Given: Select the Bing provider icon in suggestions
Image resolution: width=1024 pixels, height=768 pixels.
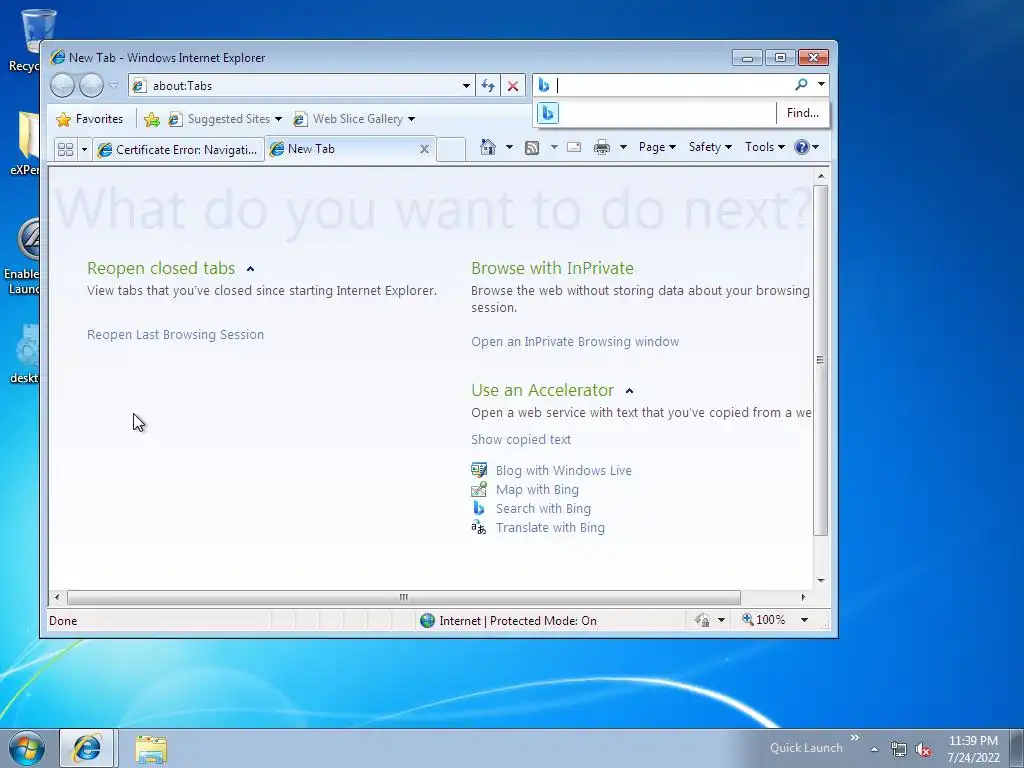Looking at the screenshot, I should (x=548, y=113).
